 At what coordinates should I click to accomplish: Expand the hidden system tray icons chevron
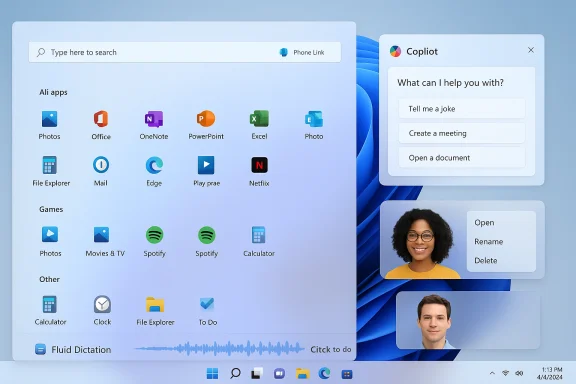(x=492, y=373)
